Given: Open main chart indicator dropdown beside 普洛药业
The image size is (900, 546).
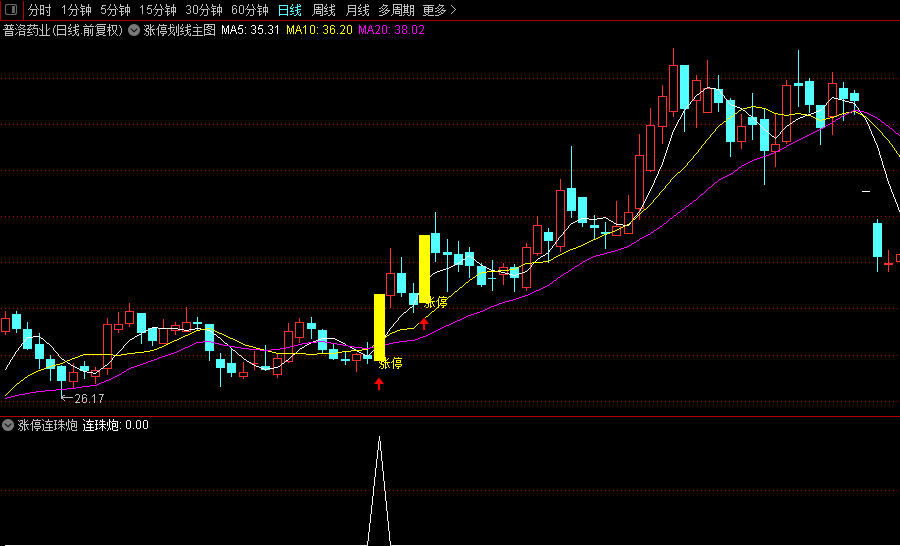Looking at the screenshot, I should (134, 30).
